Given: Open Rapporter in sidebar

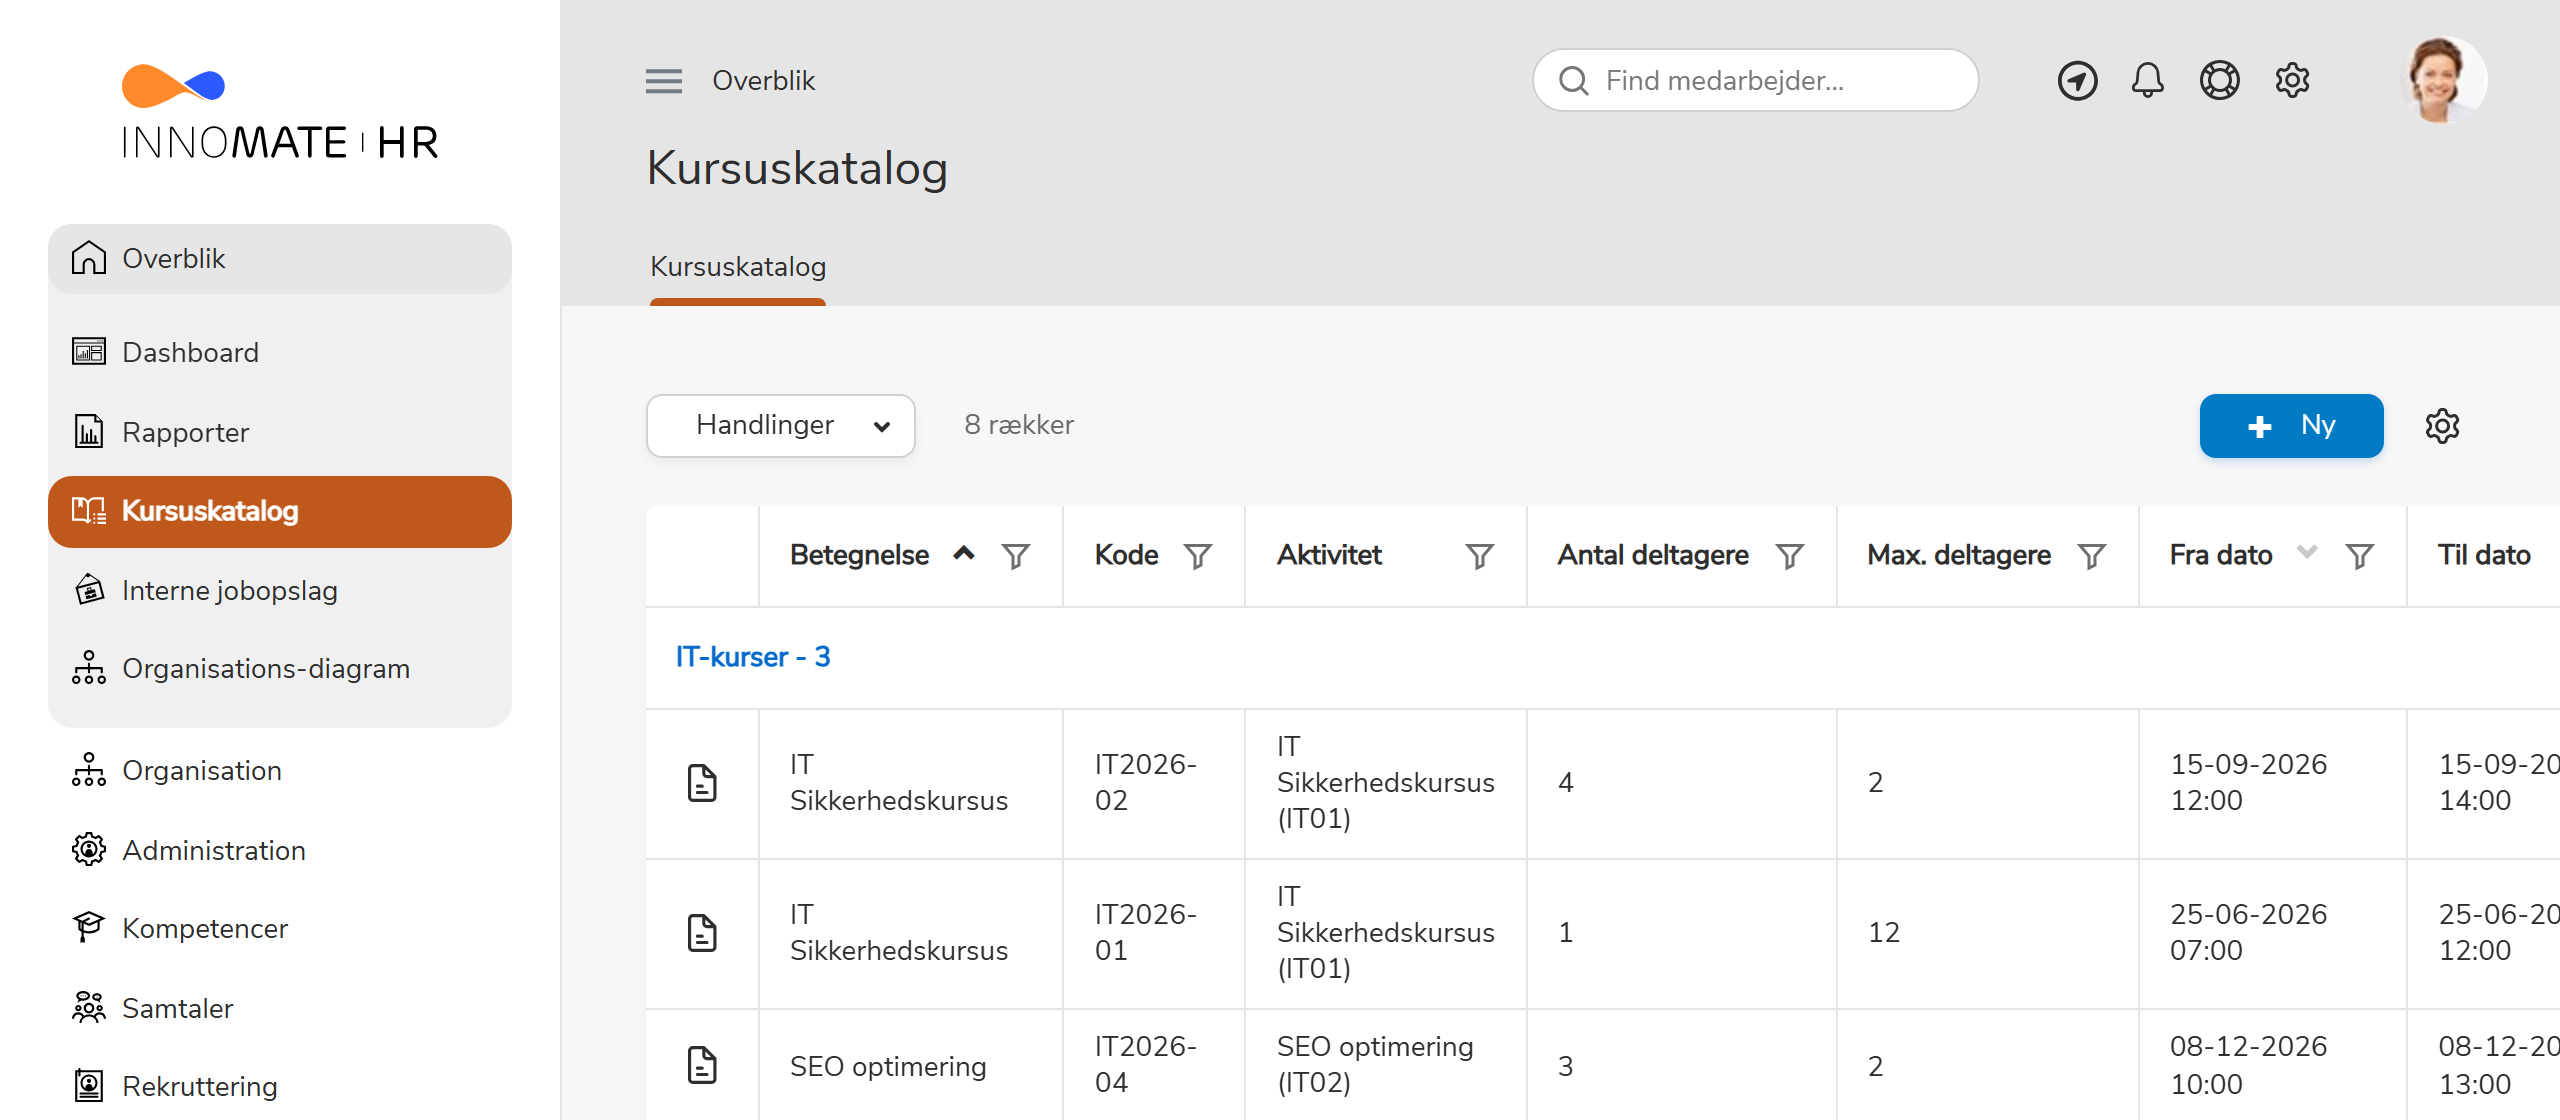Looking at the screenshot, I should 280,432.
